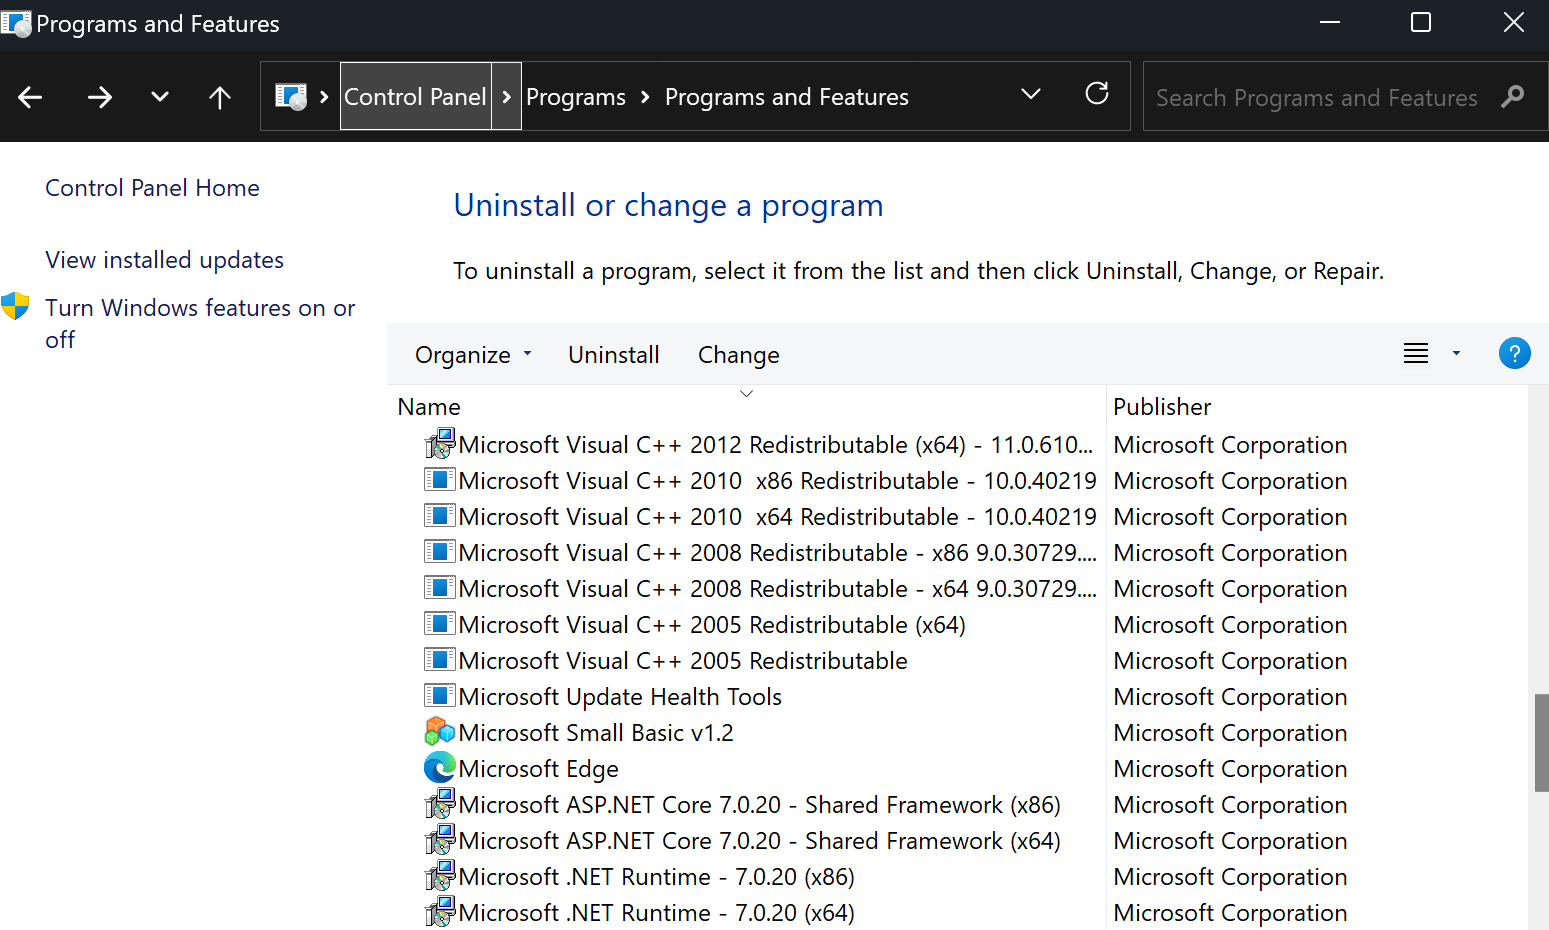Click icon of Visual C++ 2005 Redistributable non-x64 entry
Viewport: 1549px width, 930px height.
pyautogui.click(x=440, y=659)
